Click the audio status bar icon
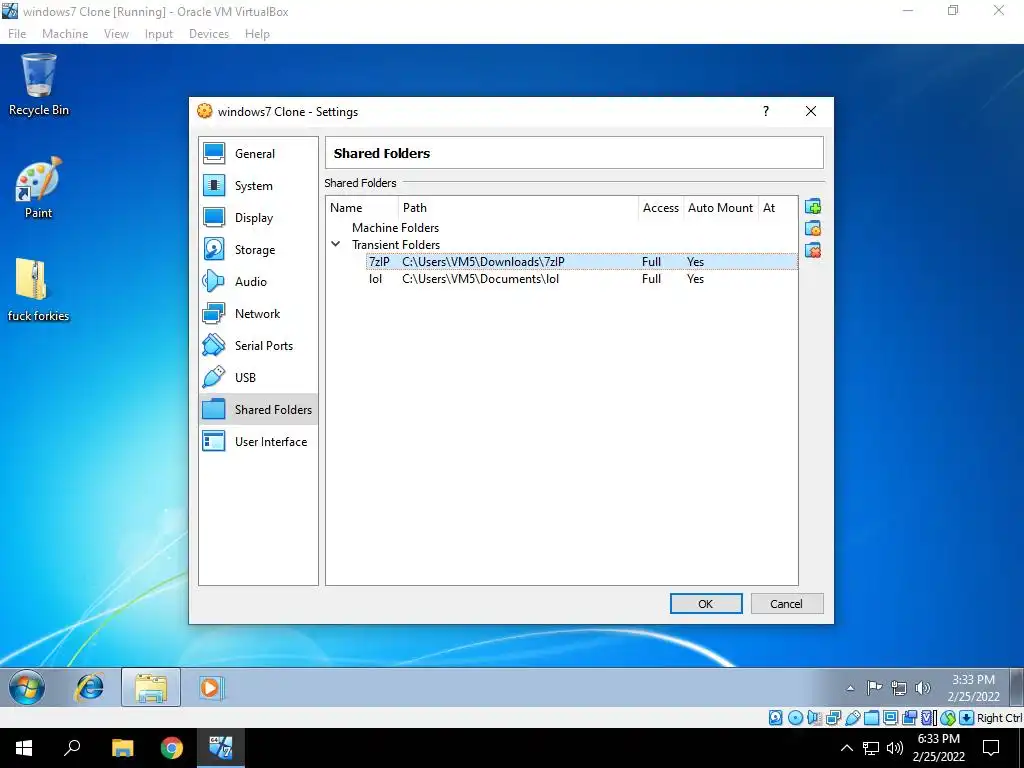1024x768 pixels. (x=814, y=718)
